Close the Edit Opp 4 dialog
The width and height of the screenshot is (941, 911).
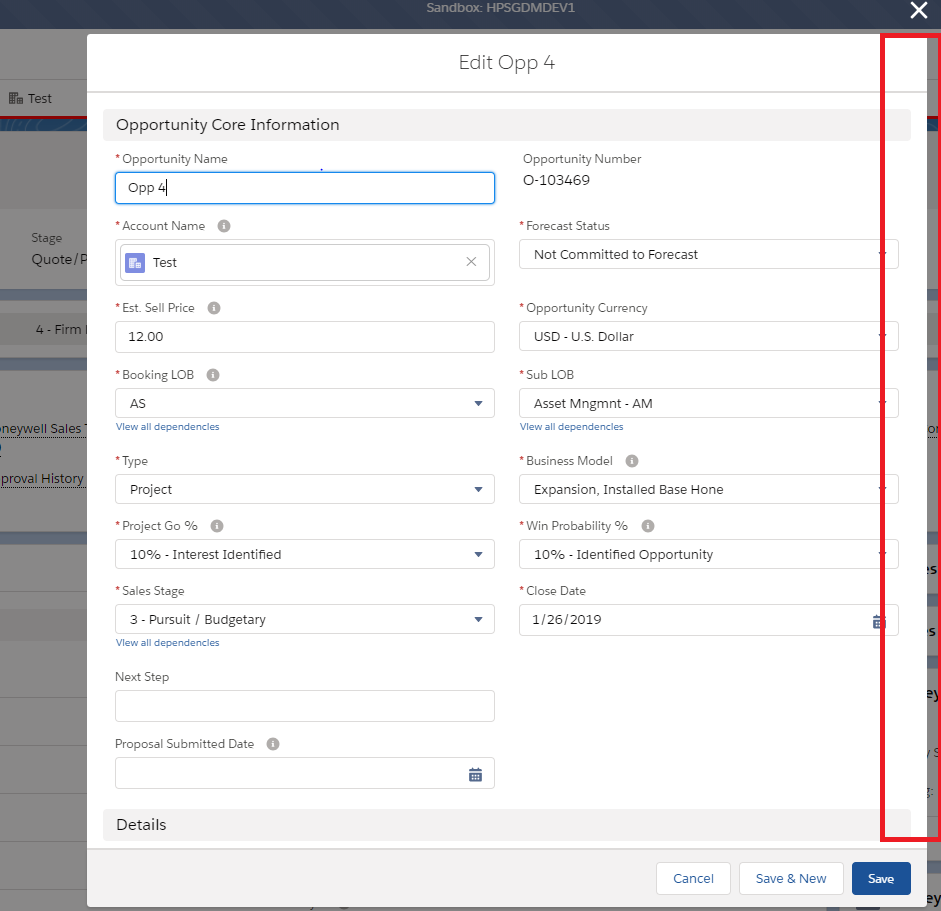918,11
